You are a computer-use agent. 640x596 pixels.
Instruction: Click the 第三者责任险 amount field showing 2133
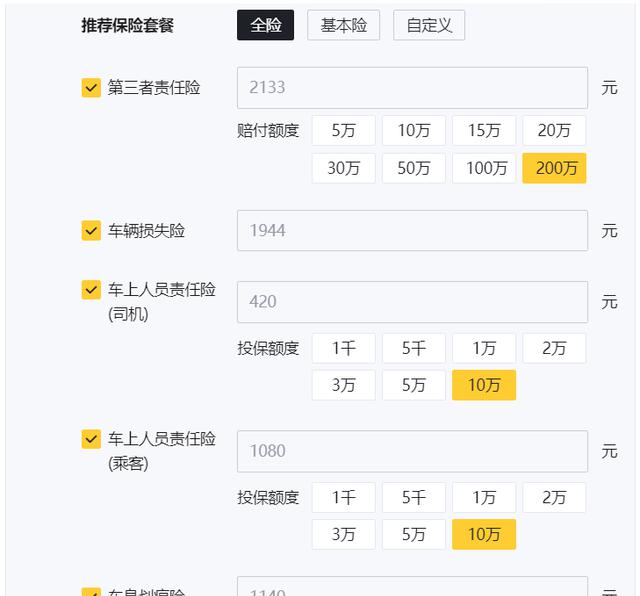(x=412, y=88)
